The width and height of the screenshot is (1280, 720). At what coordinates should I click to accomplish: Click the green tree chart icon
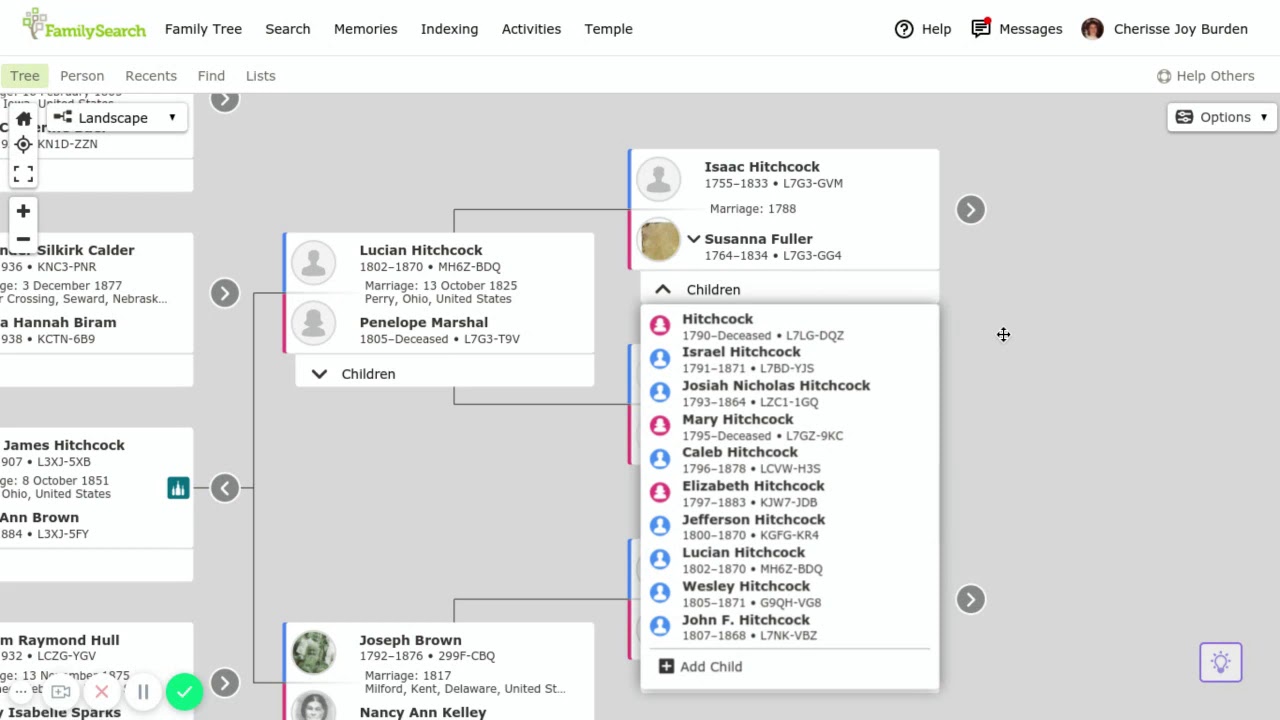[178, 488]
